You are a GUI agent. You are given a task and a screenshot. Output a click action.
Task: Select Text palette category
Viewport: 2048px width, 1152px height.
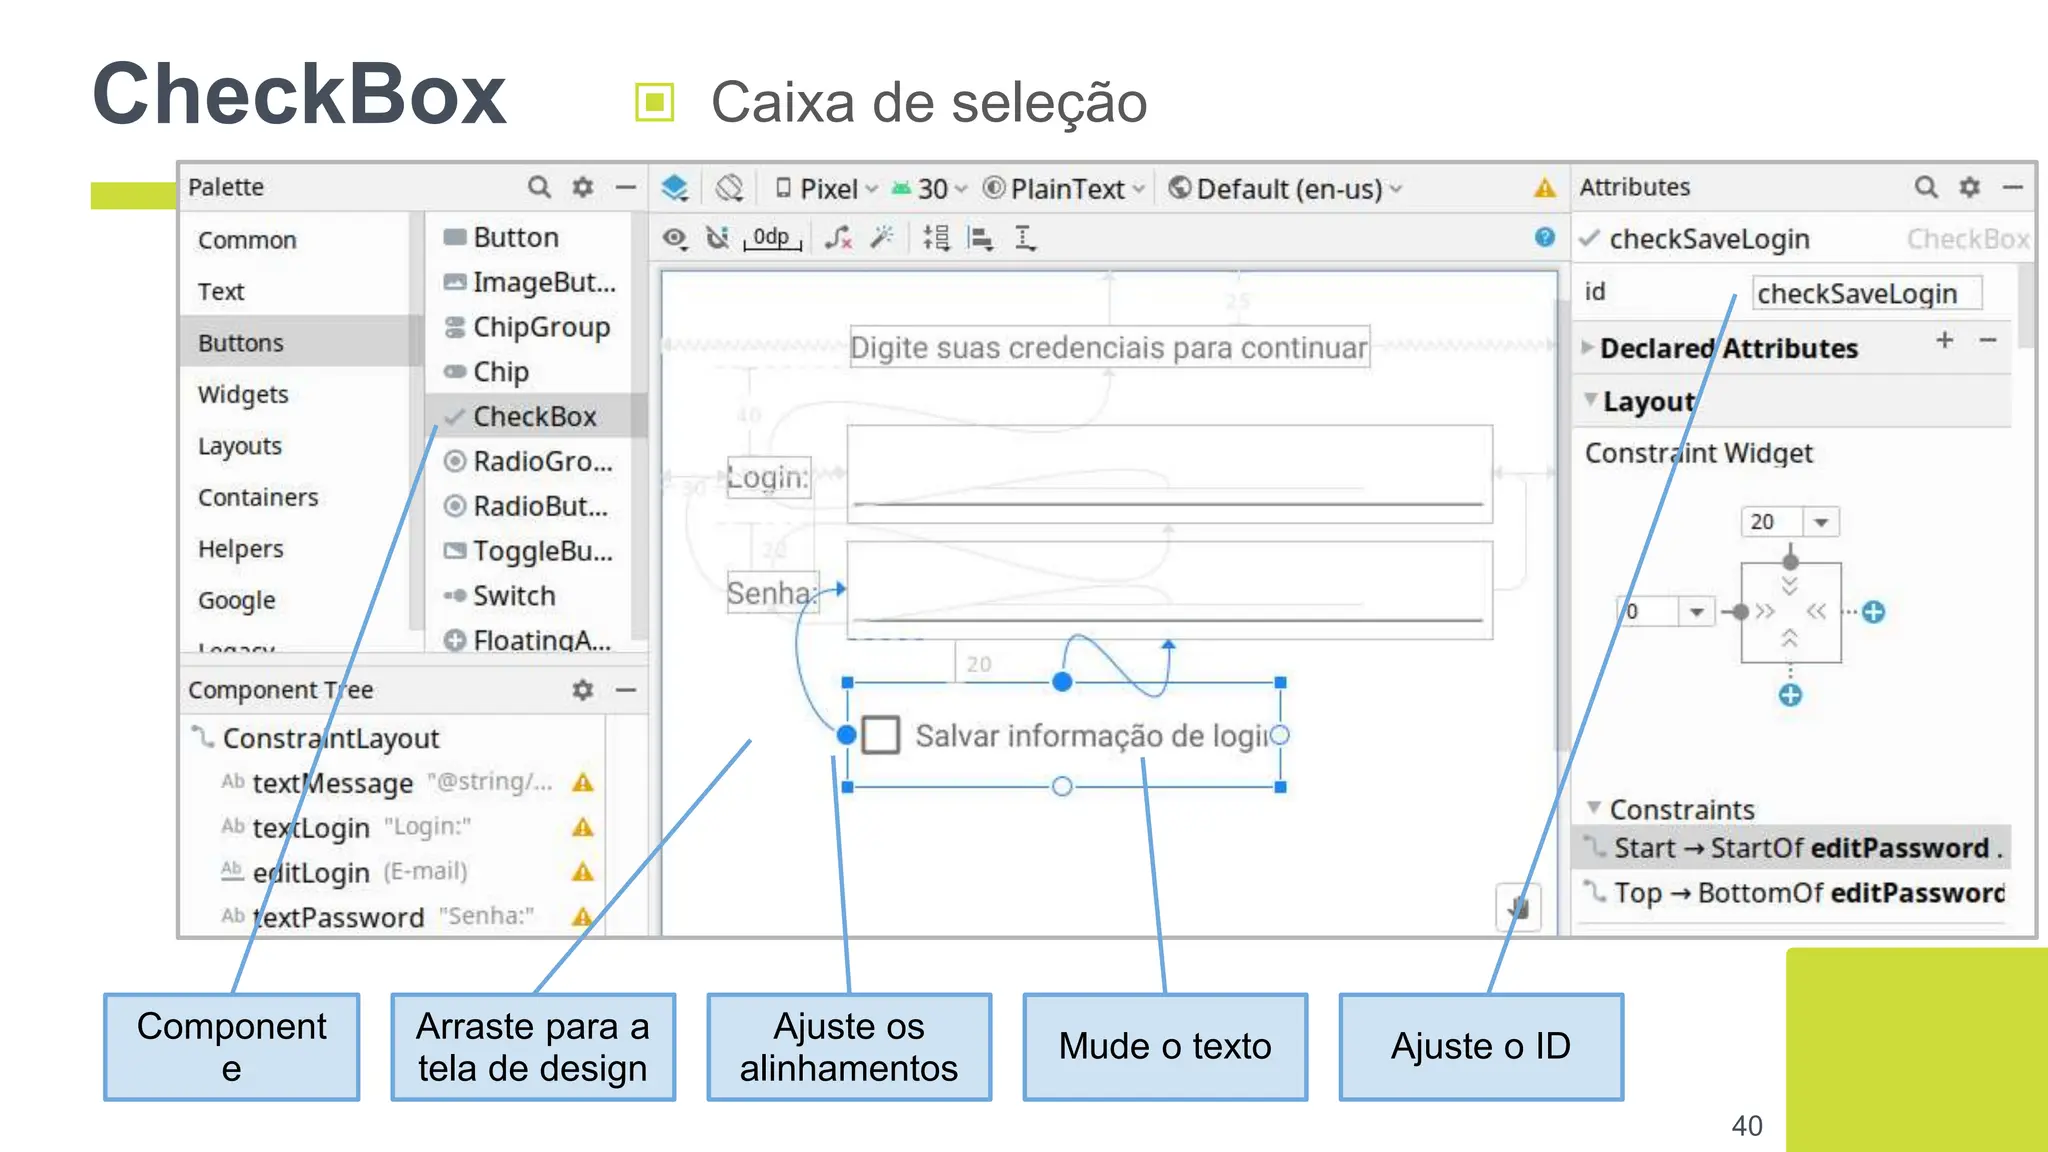[221, 291]
